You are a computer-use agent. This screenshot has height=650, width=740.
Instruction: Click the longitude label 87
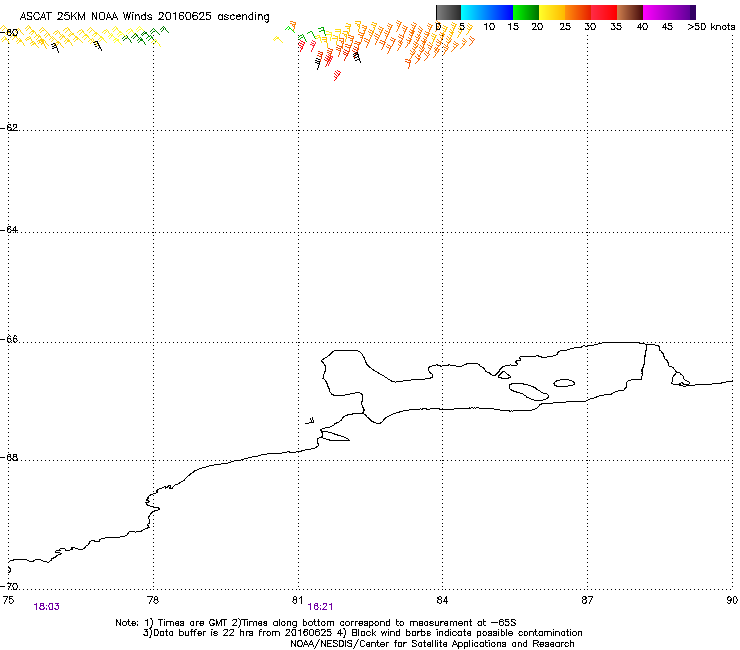click(x=587, y=600)
